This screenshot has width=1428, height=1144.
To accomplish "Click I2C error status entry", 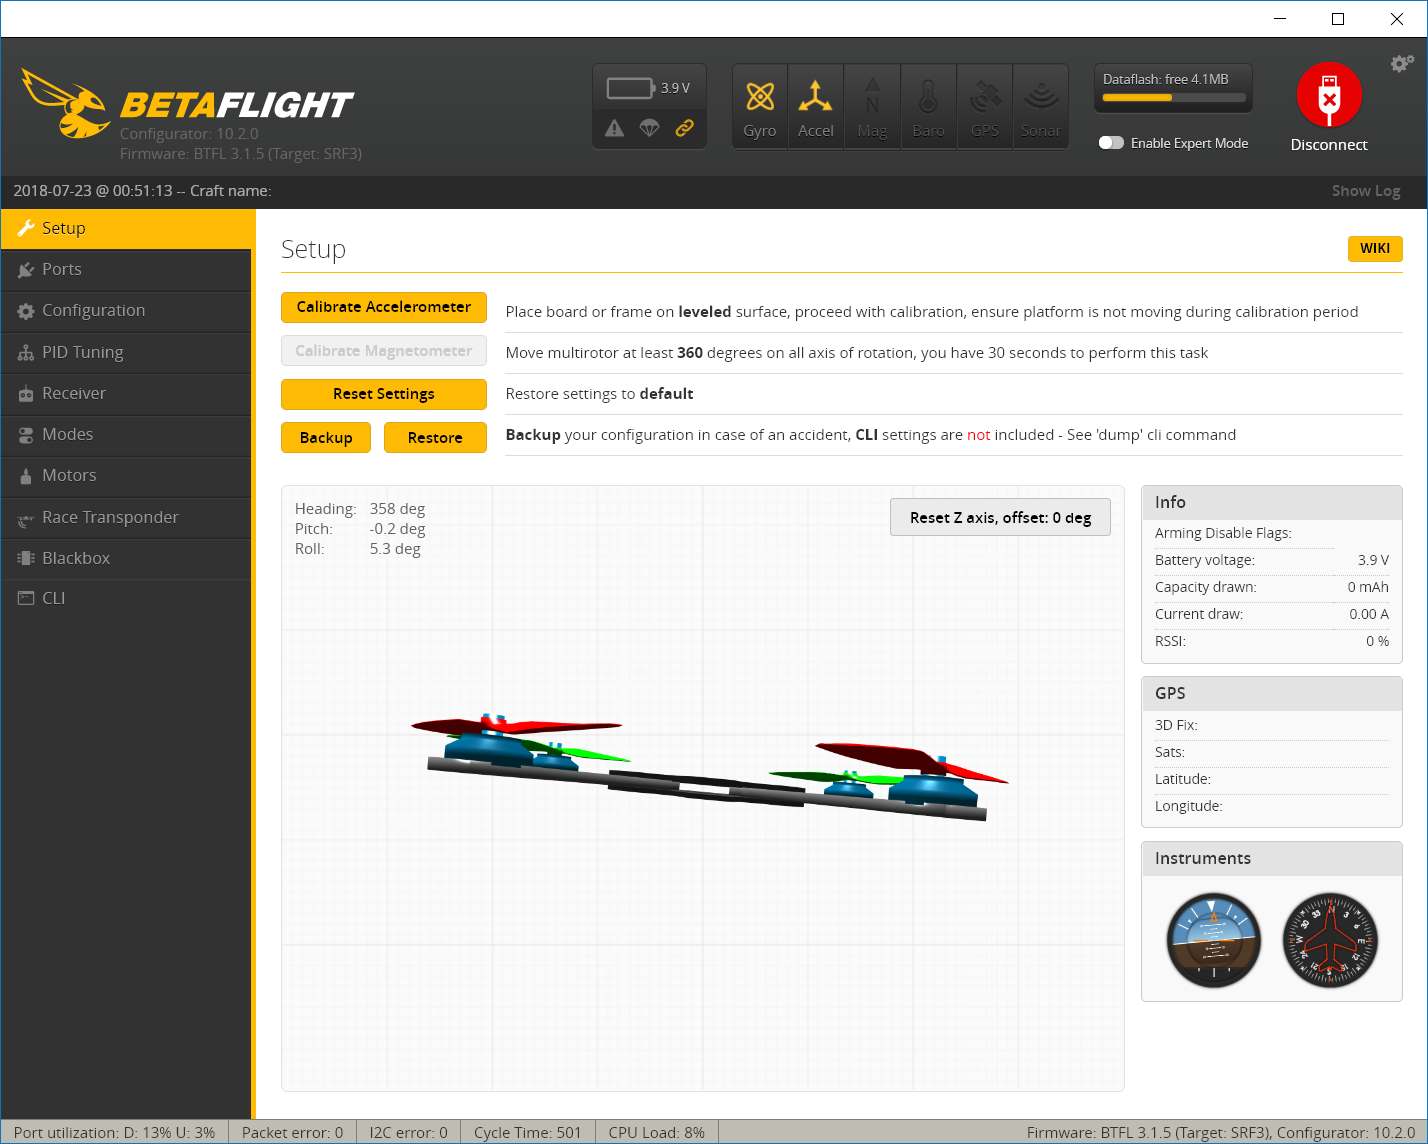I will 408,1132.
